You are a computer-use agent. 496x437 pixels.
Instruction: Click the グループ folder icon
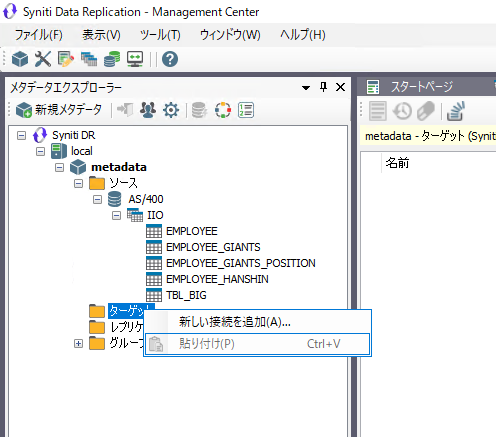point(97,343)
